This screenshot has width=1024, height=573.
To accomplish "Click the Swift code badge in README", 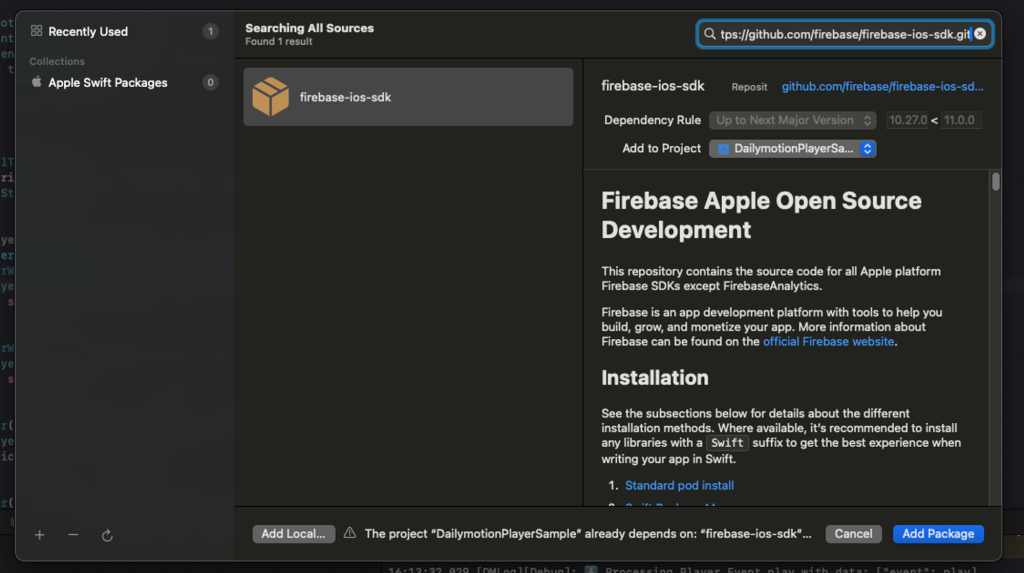I will (727, 443).
